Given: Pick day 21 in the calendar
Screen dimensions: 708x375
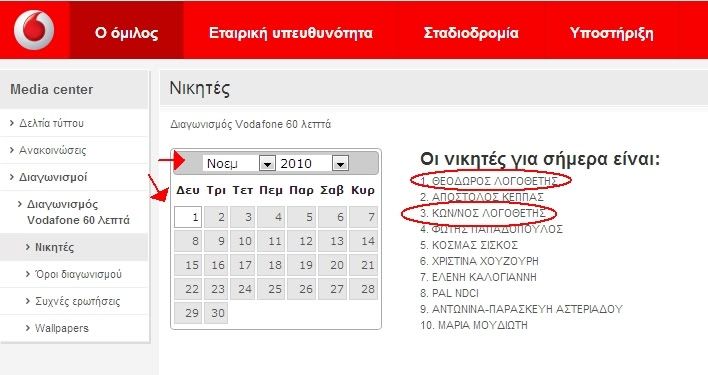Looking at the screenshot, I should (x=363, y=265).
